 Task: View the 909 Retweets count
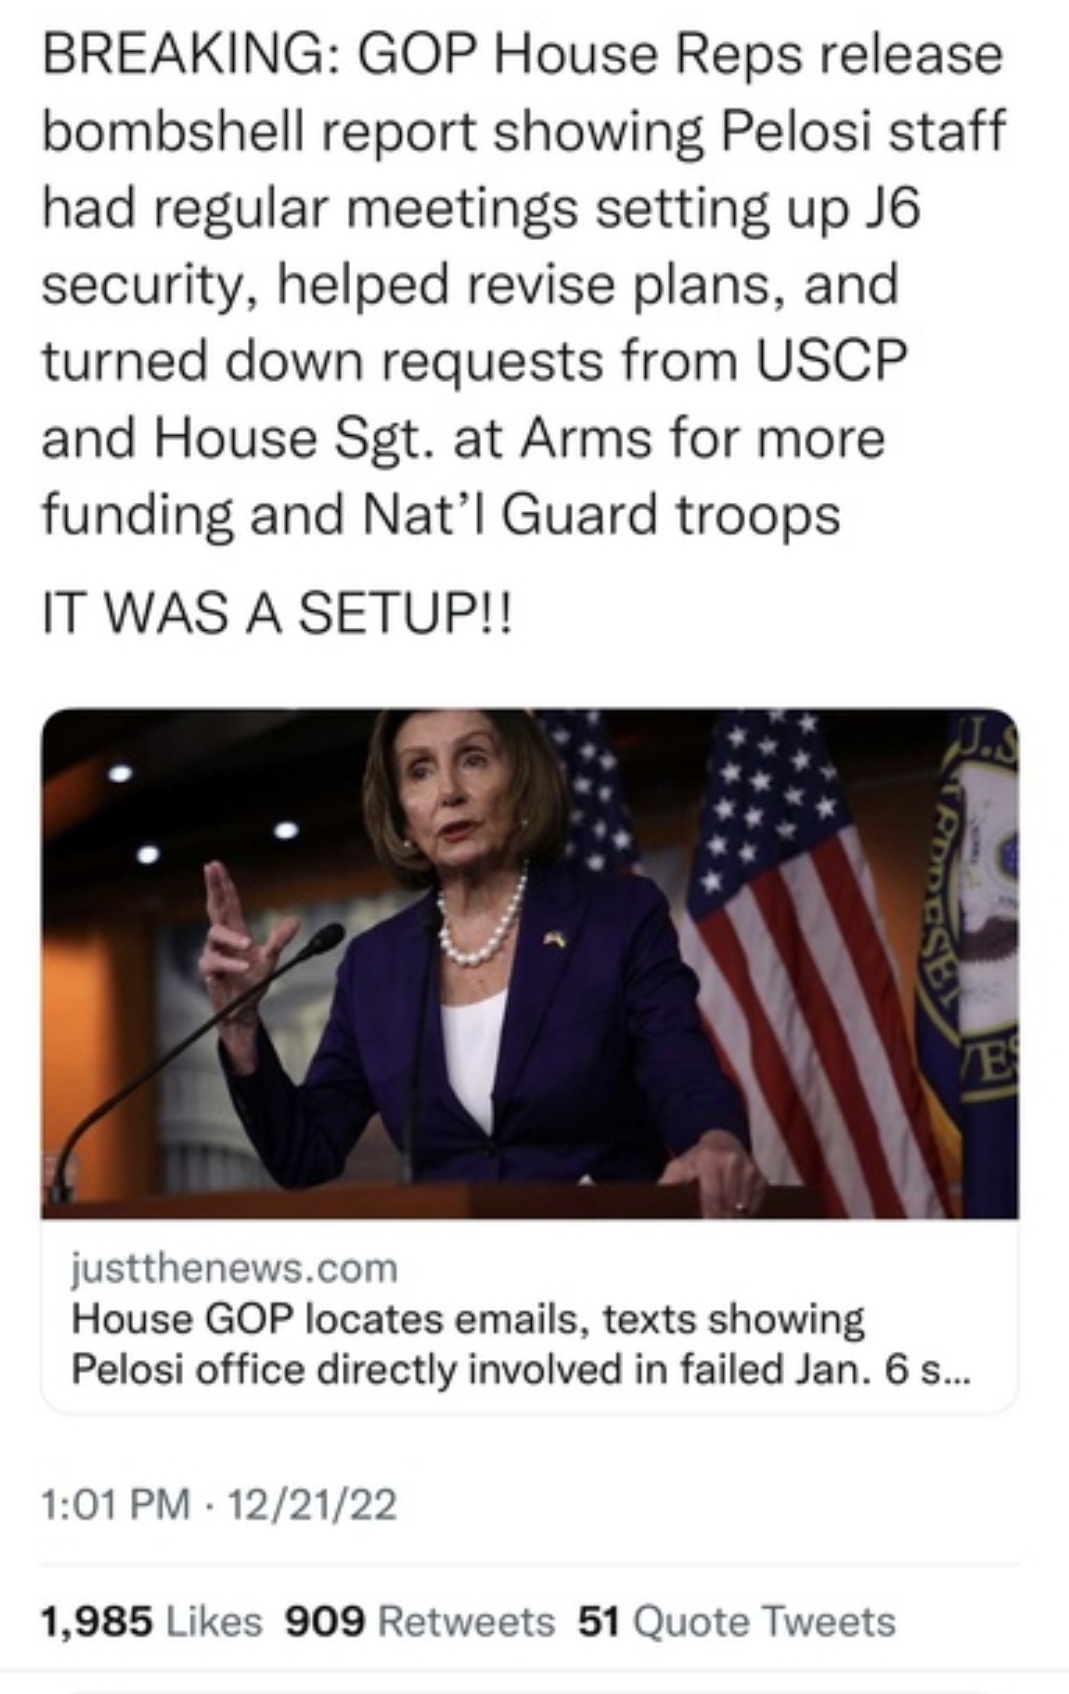[x=325, y=1621]
